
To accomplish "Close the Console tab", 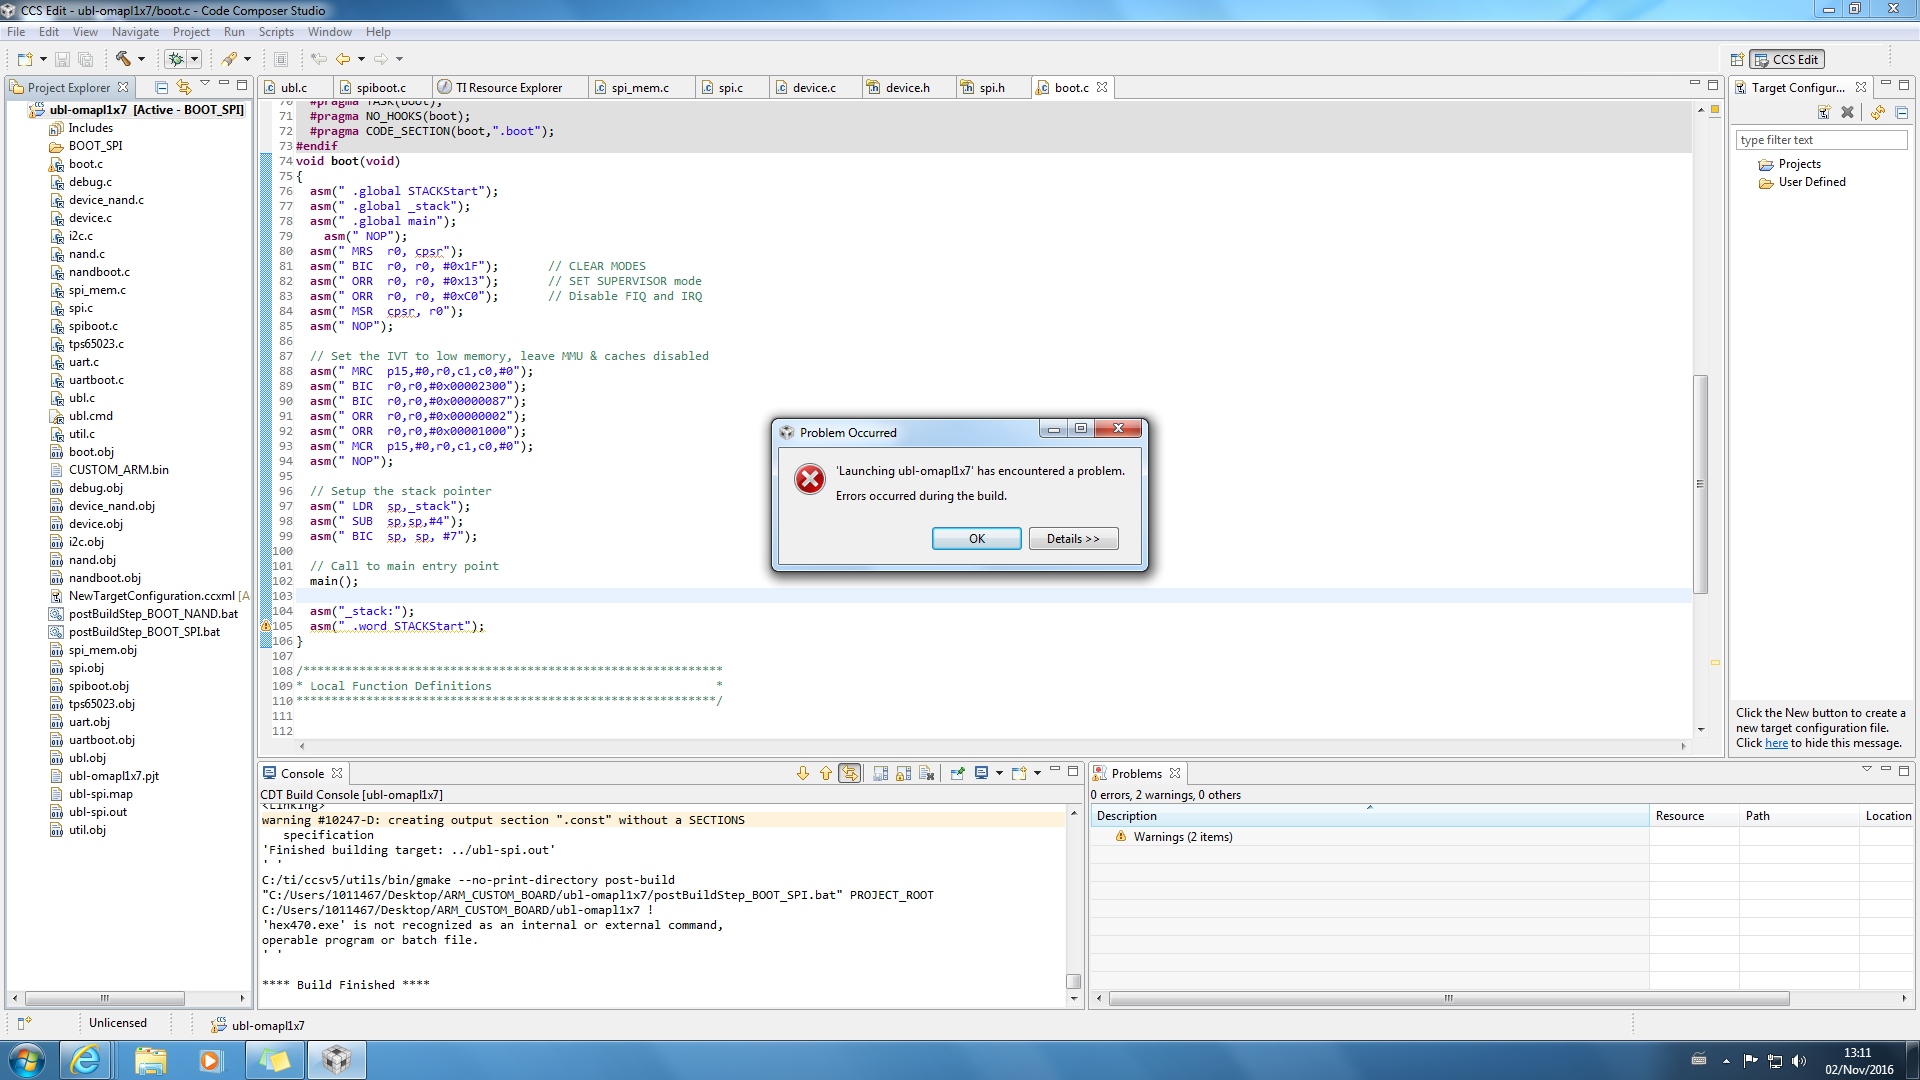I will 337,774.
